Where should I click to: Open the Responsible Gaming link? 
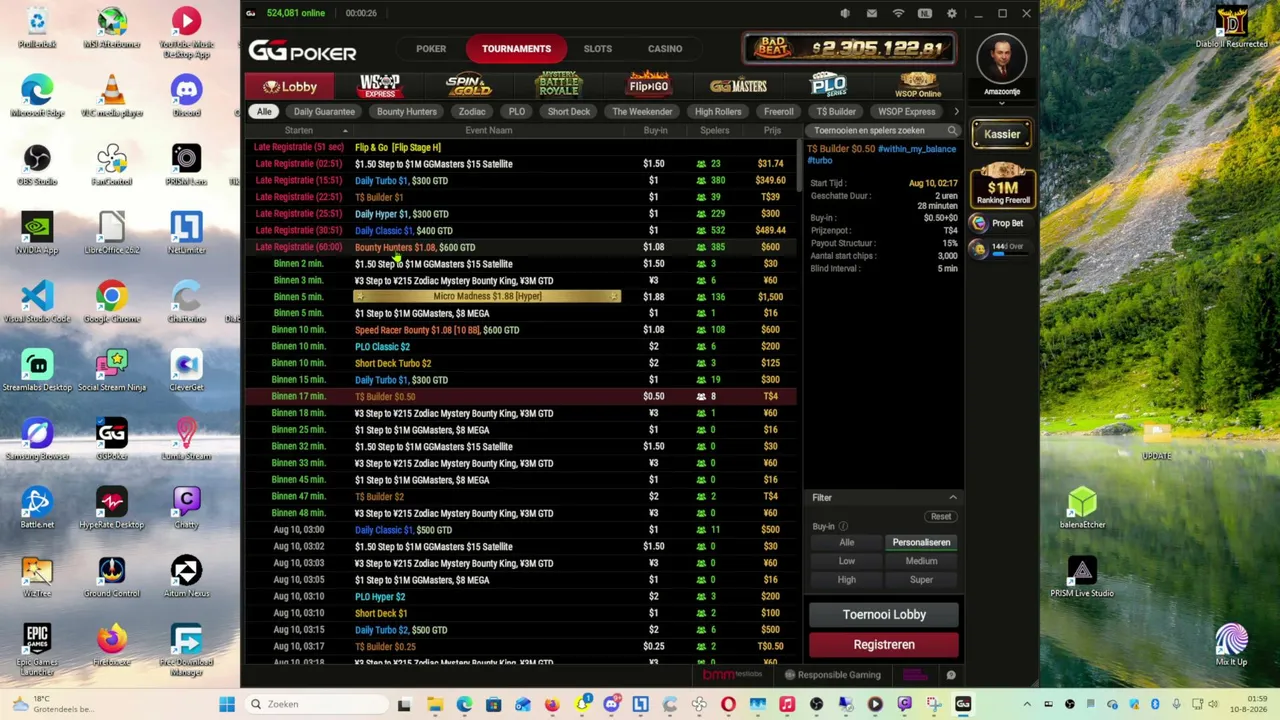click(832, 675)
